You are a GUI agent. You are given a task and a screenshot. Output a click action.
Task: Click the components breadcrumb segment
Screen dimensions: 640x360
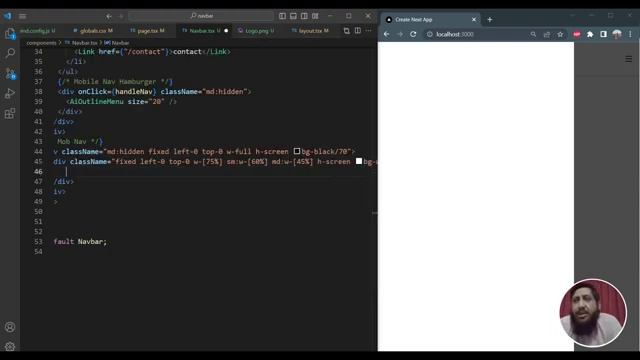click(x=41, y=43)
